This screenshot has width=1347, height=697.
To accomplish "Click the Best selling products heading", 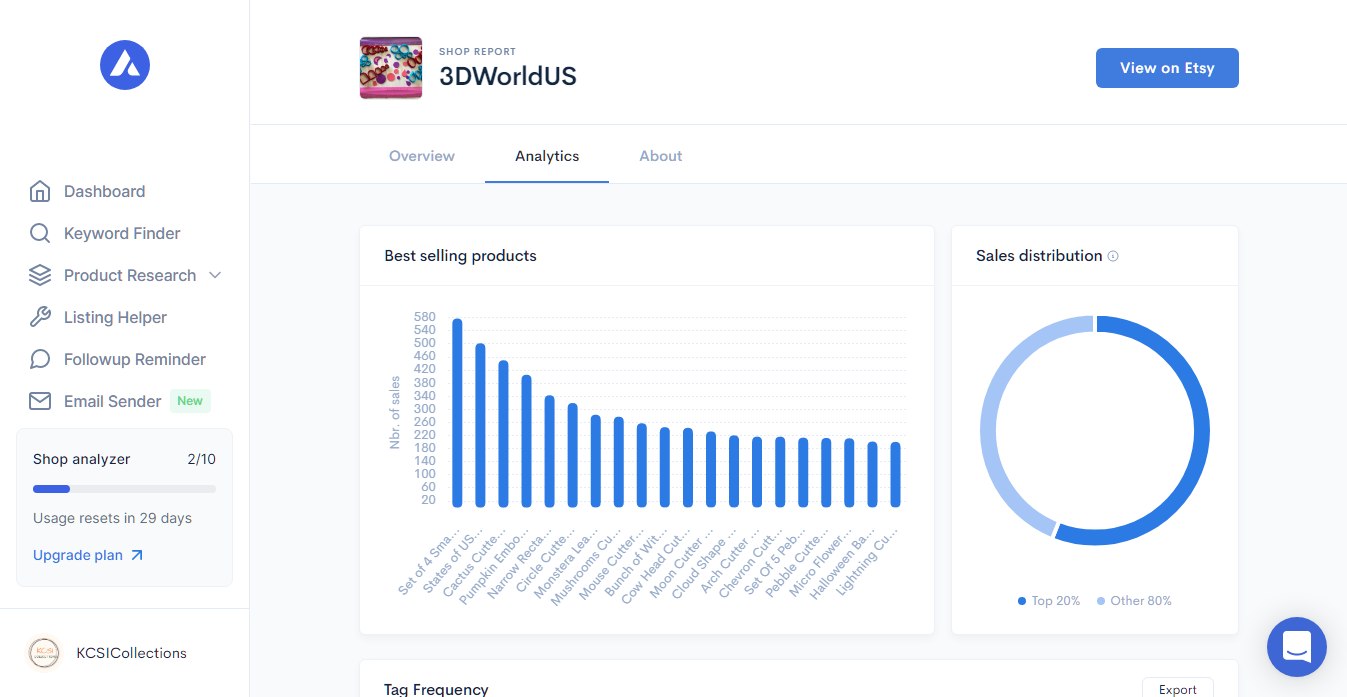I will pyautogui.click(x=460, y=256).
